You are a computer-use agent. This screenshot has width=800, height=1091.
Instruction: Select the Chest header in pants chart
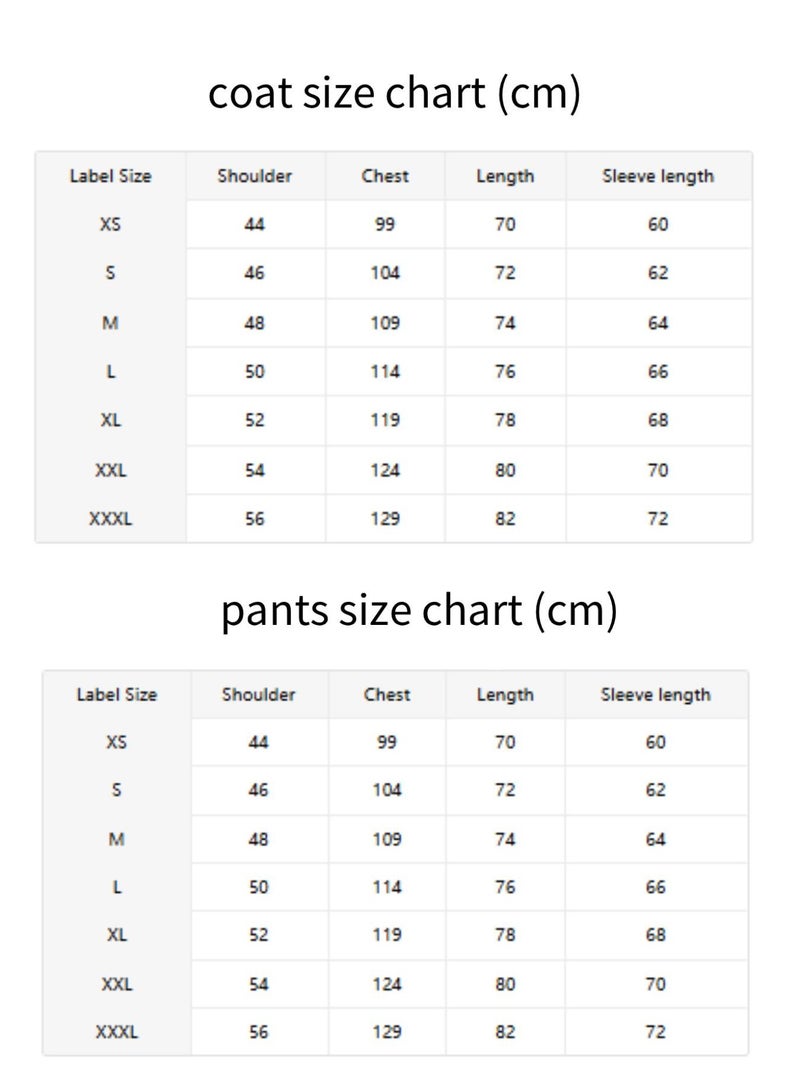click(387, 694)
